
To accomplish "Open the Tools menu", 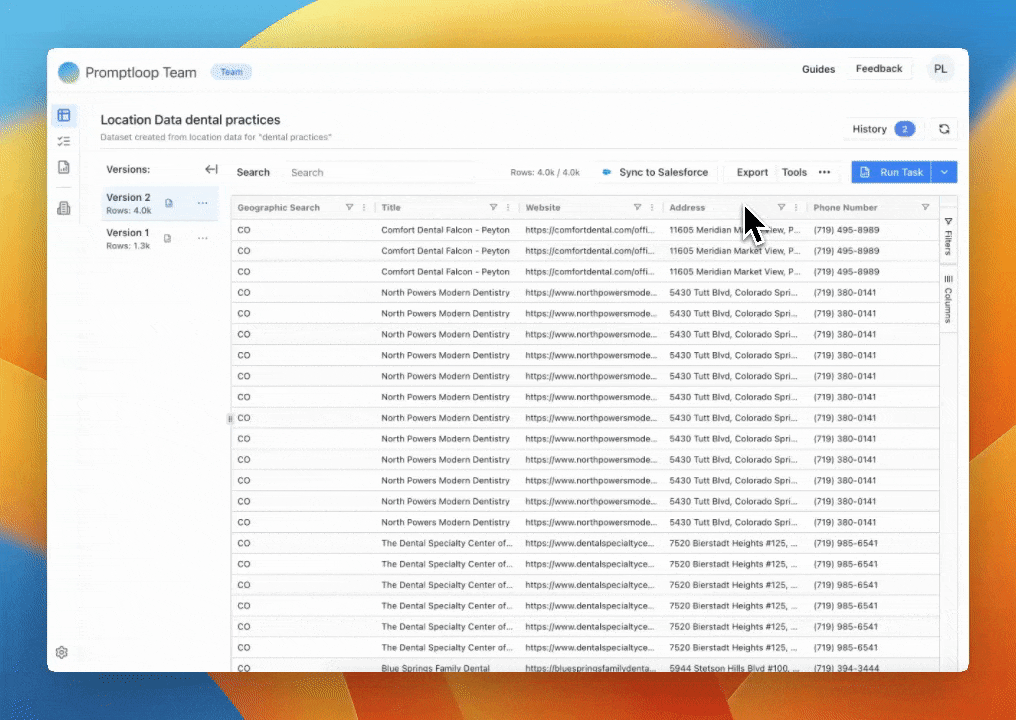I will coord(794,172).
